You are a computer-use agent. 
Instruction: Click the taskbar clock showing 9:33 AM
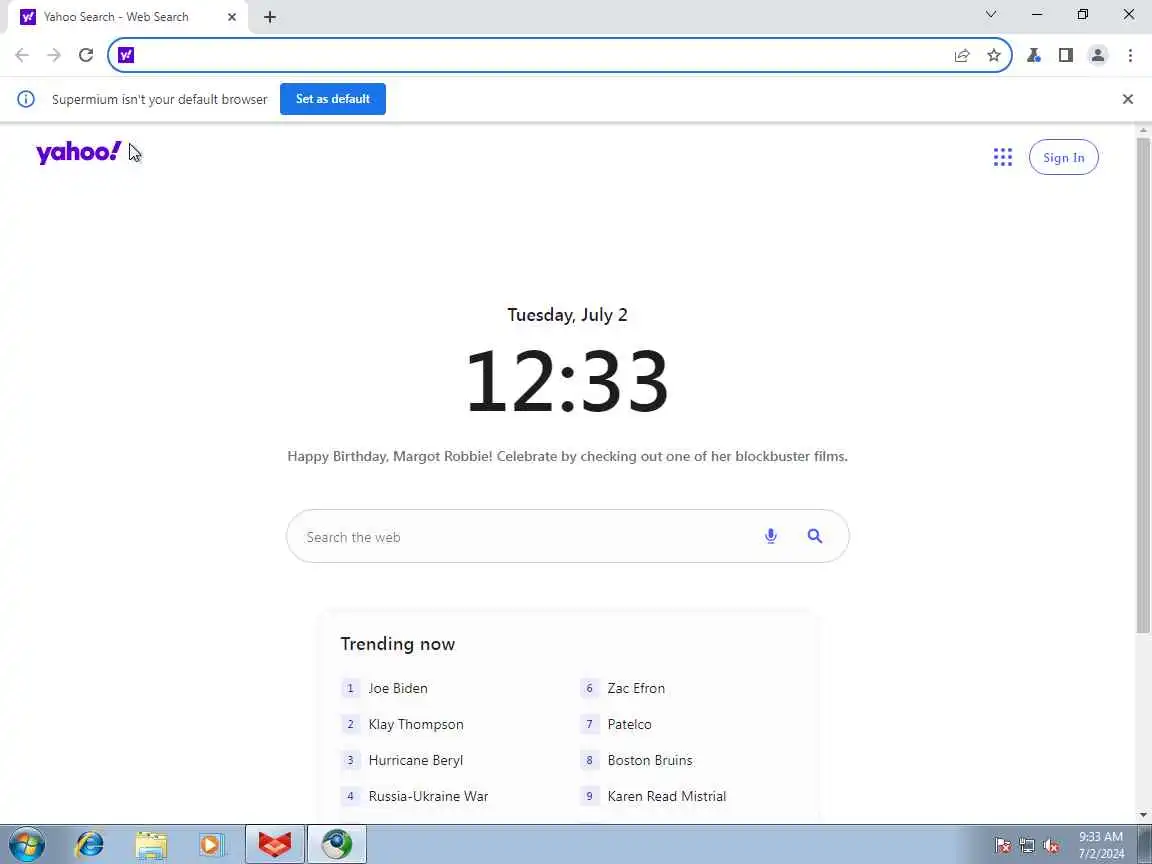tap(1101, 845)
